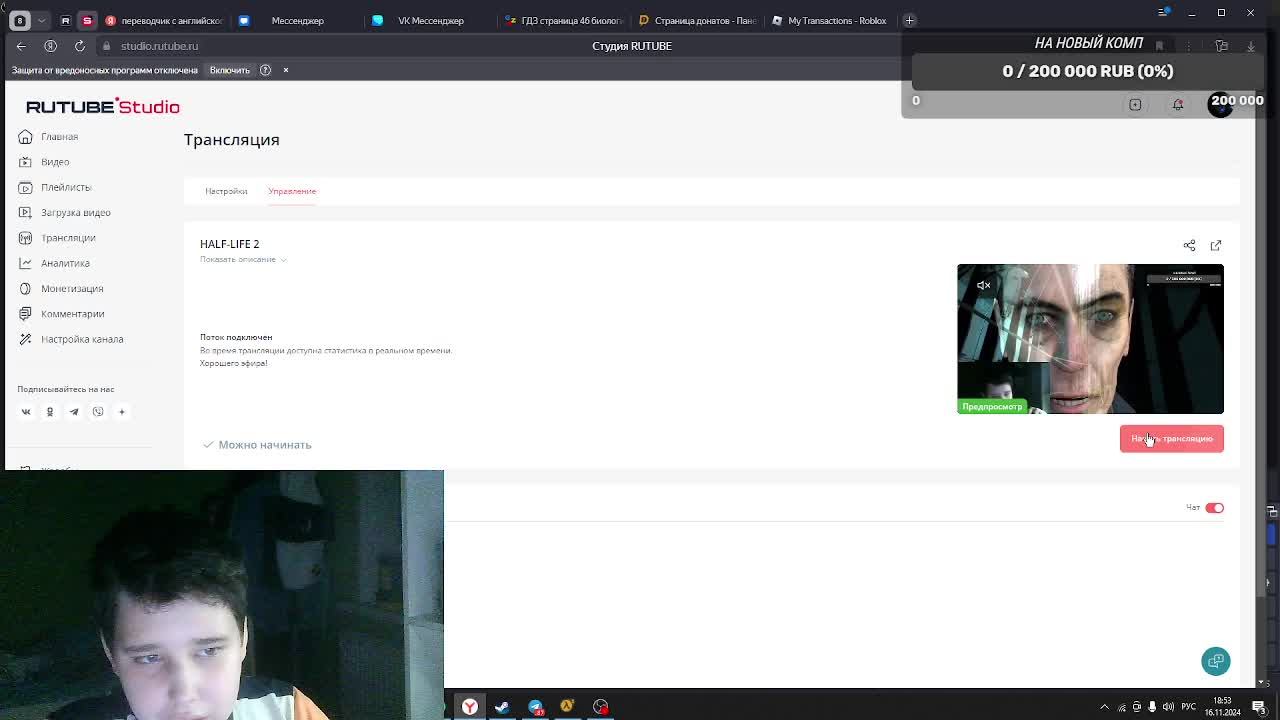Click the Начать трансляцию button
This screenshot has width=1280, height=720.
(1171, 438)
